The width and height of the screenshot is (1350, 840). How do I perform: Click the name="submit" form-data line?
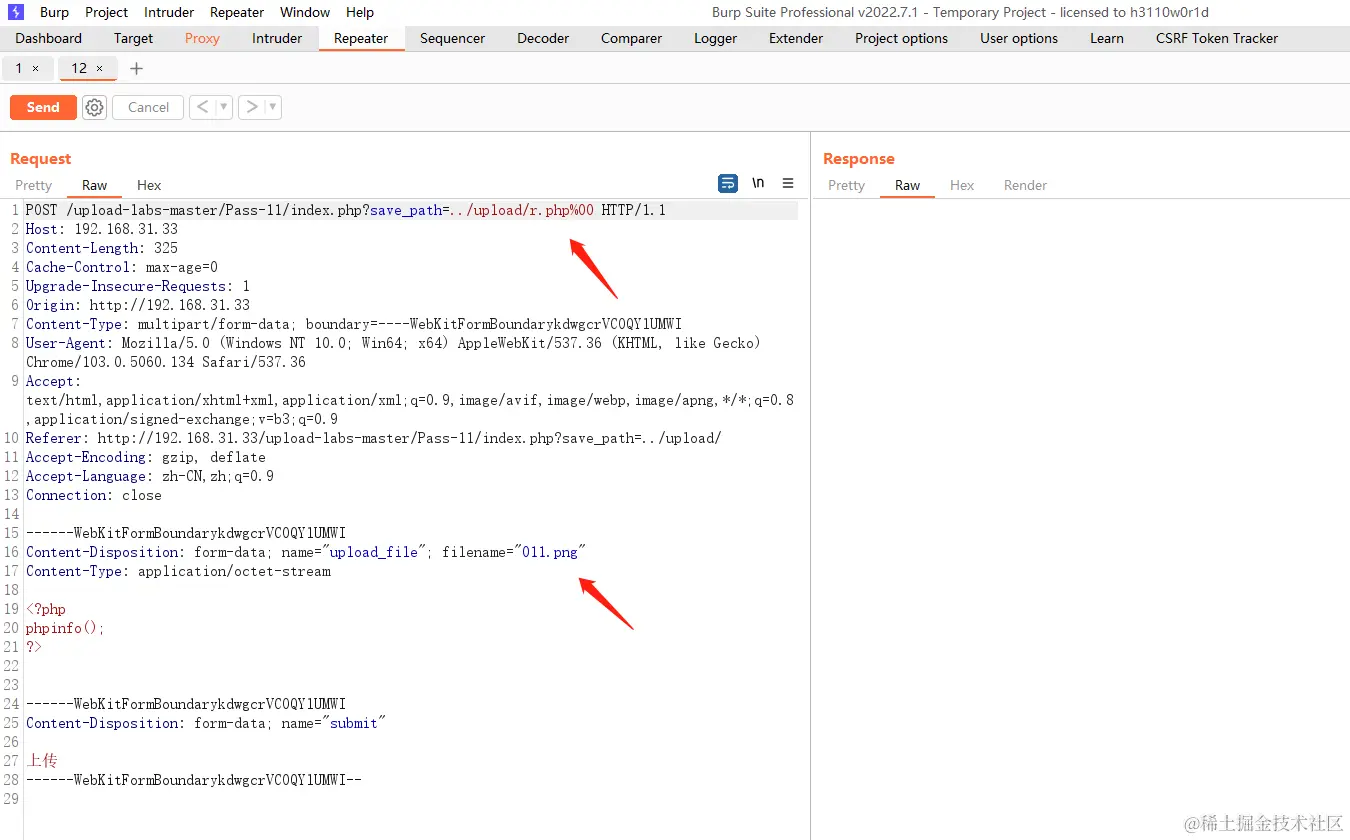click(206, 723)
